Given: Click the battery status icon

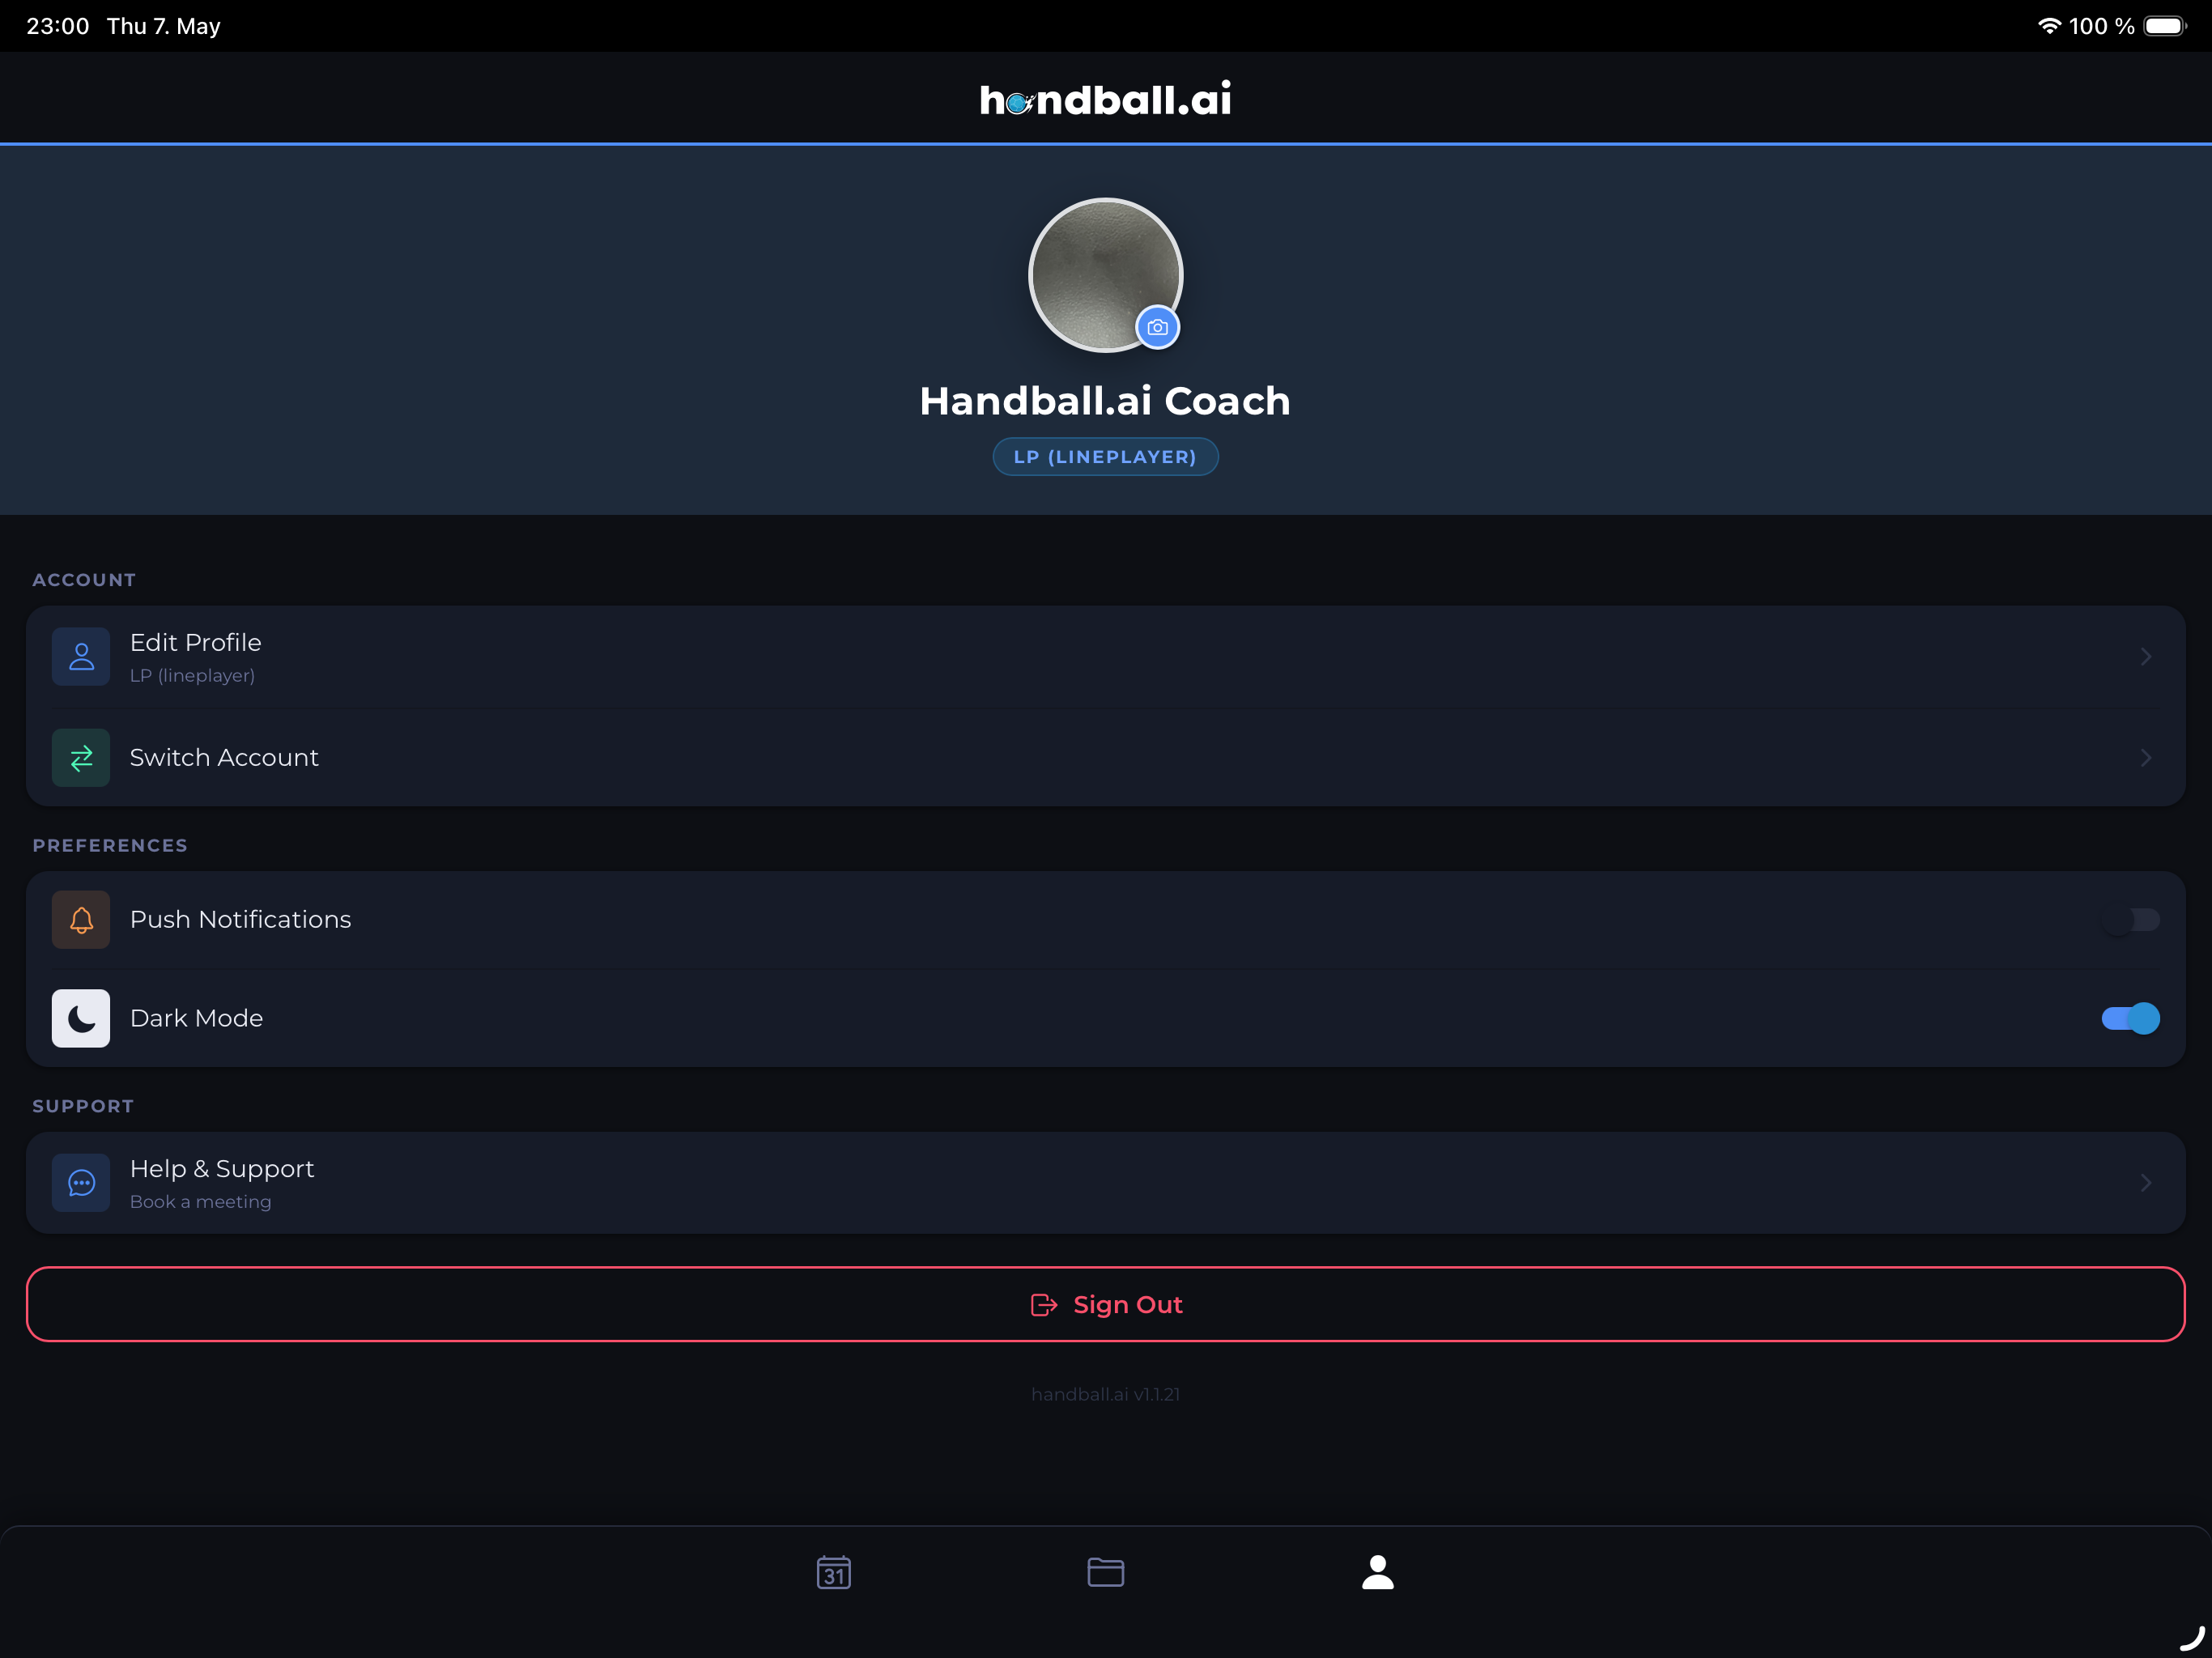Looking at the screenshot, I should [x=2165, y=26].
